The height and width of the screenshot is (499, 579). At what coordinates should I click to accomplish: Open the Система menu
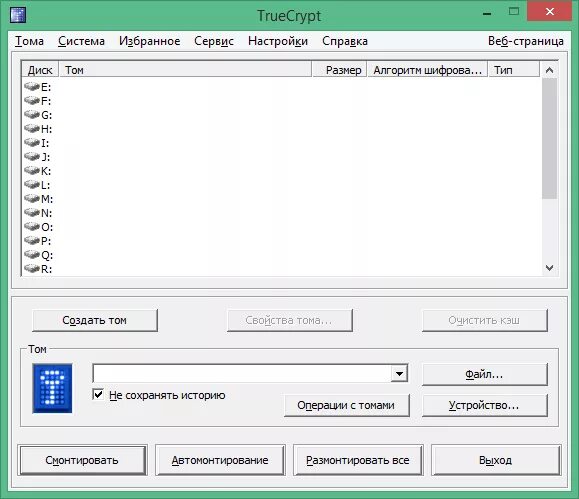pos(81,41)
